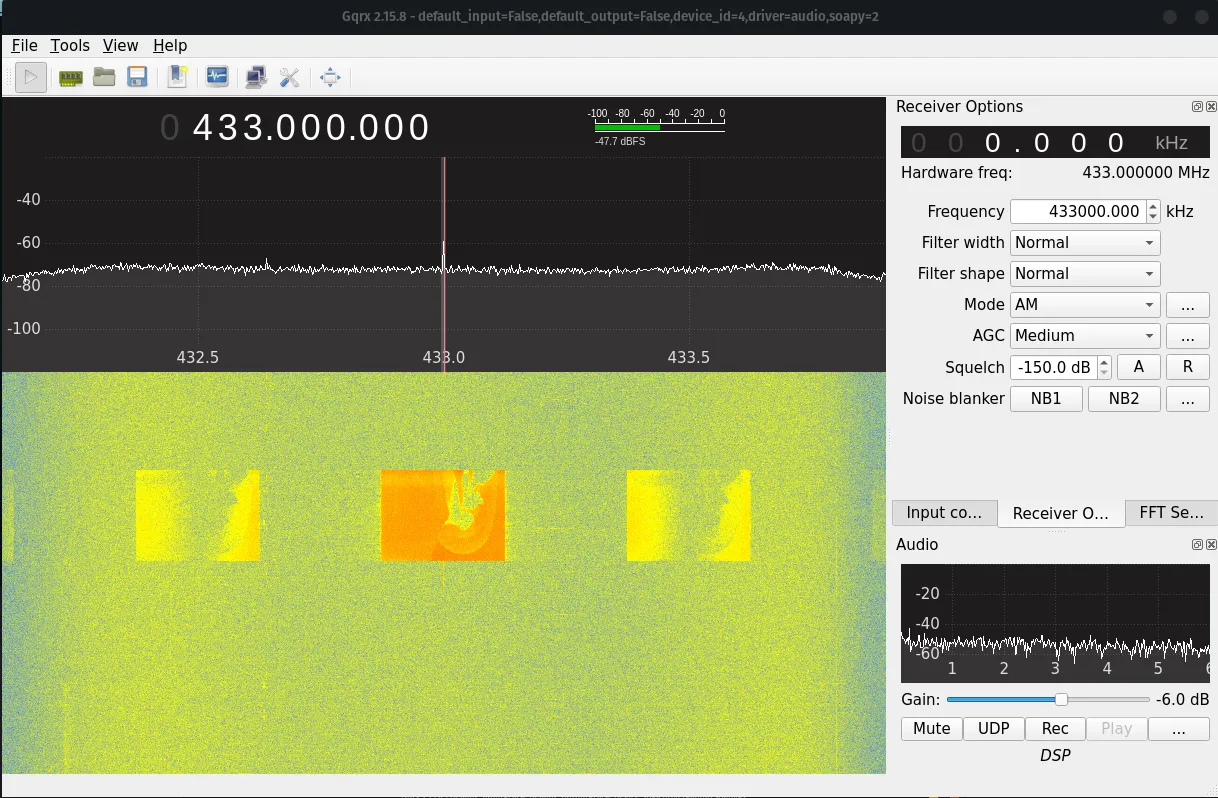
Task: Click the Squelch reset 'R' button
Action: pos(1188,367)
